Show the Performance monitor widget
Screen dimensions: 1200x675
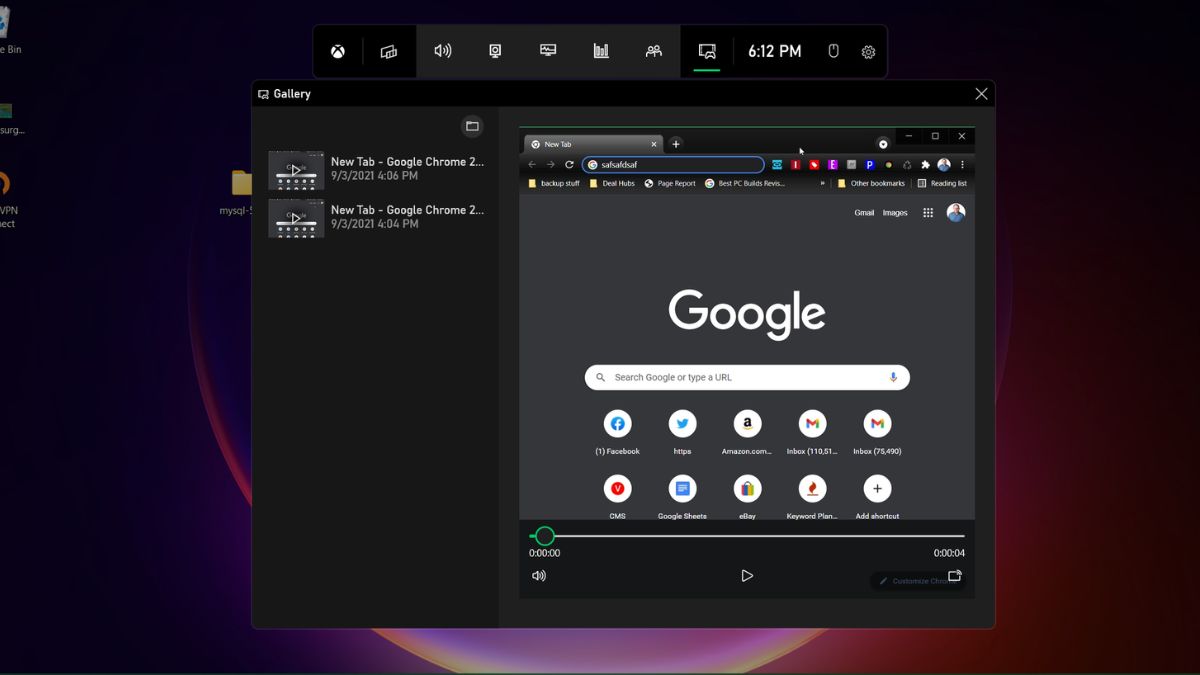coord(548,51)
